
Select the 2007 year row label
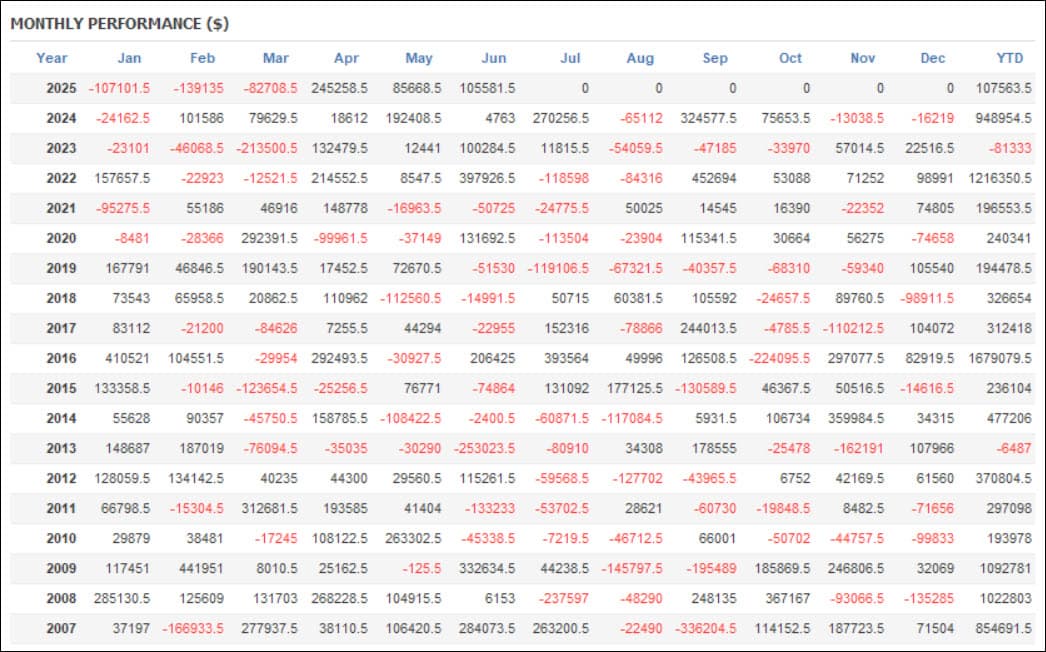pyautogui.click(x=61, y=629)
